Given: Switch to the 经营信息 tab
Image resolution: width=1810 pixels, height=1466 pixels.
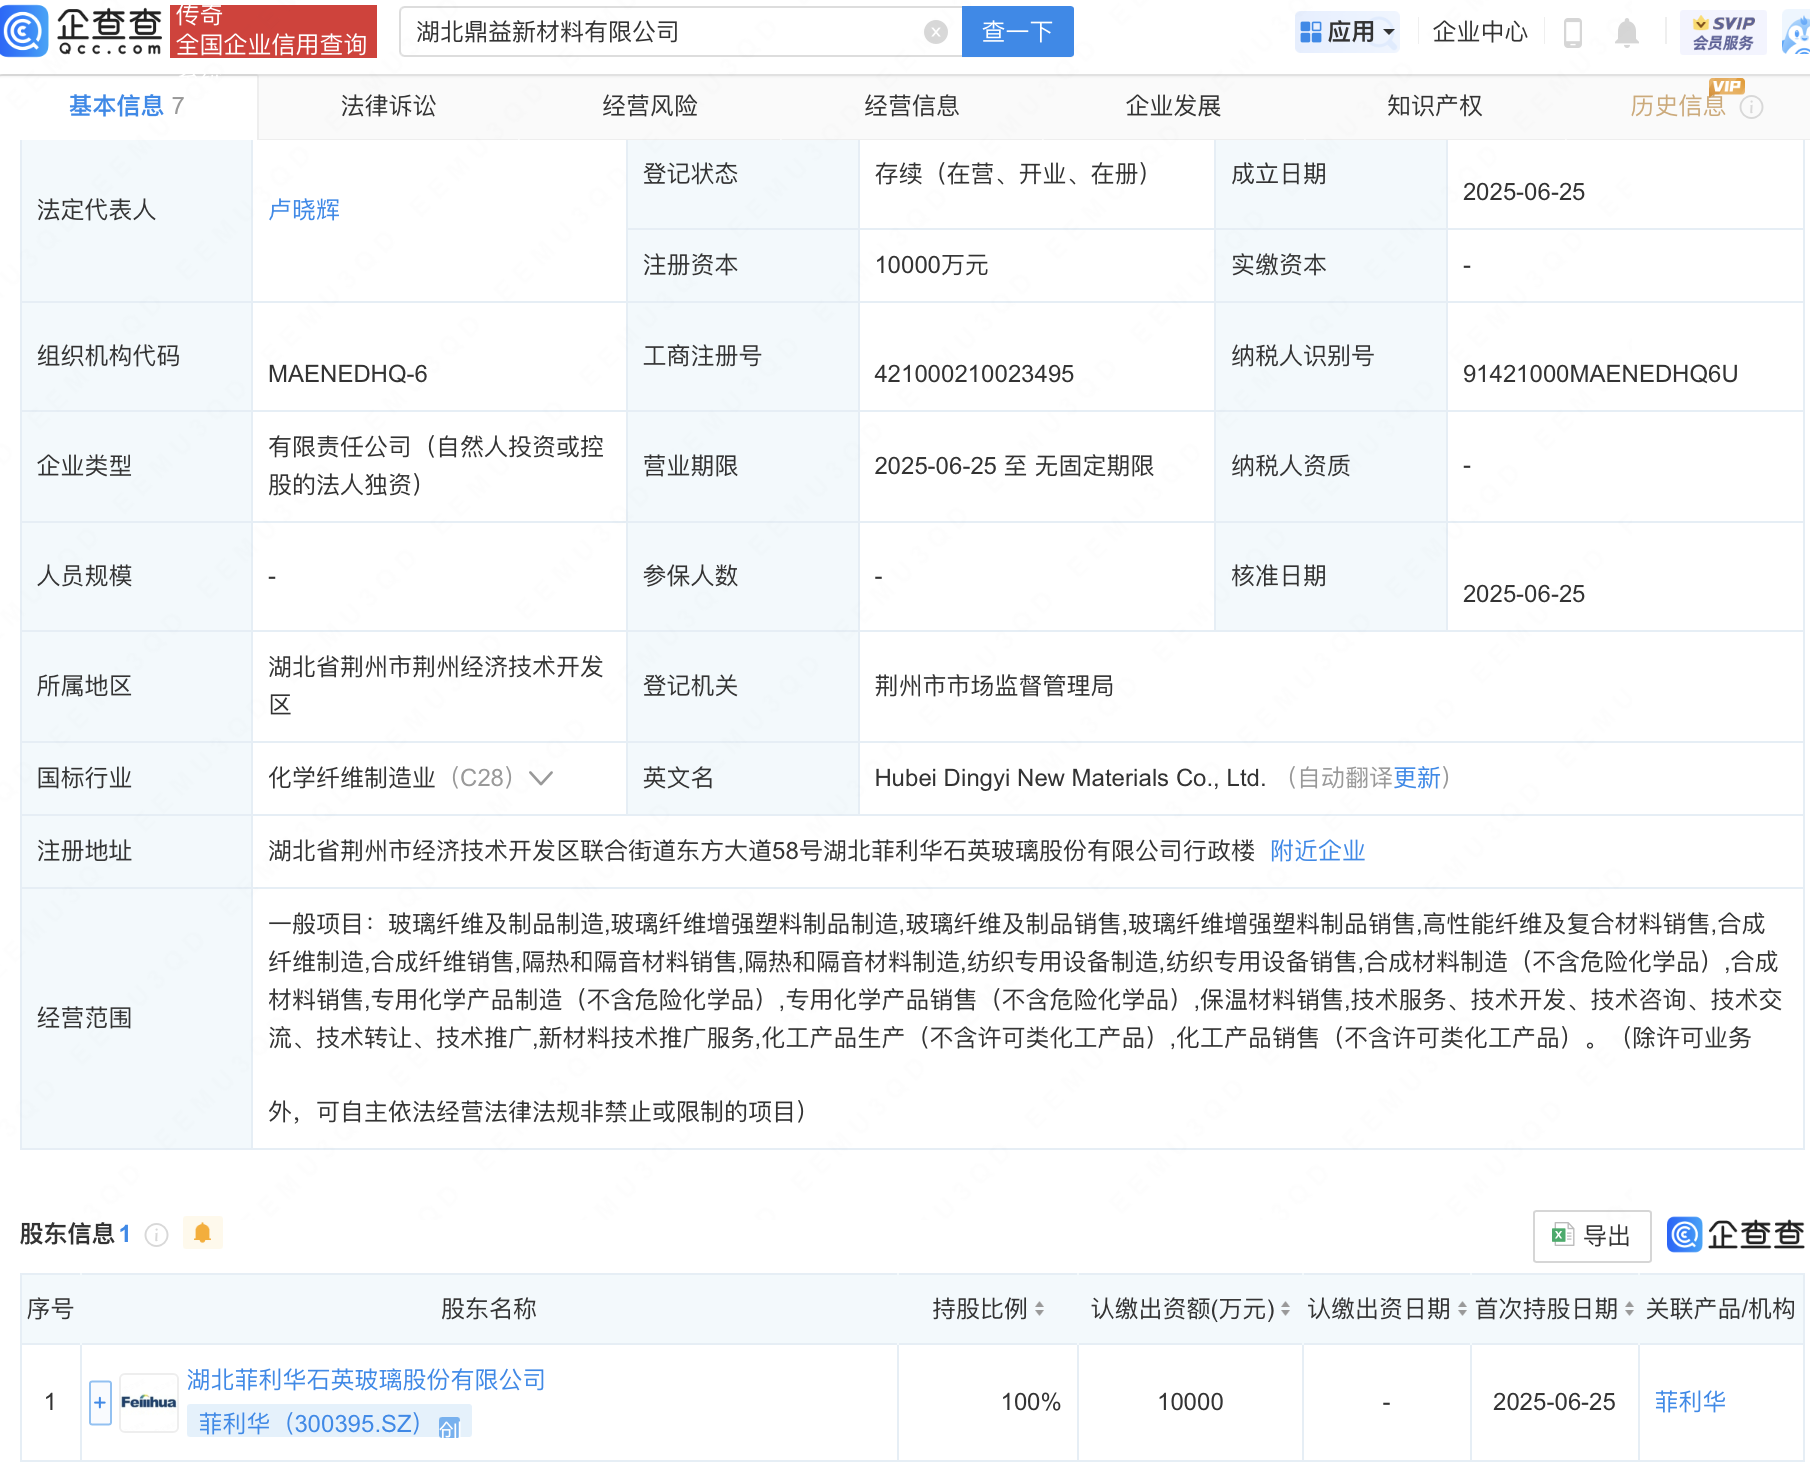Looking at the screenshot, I should click(912, 106).
